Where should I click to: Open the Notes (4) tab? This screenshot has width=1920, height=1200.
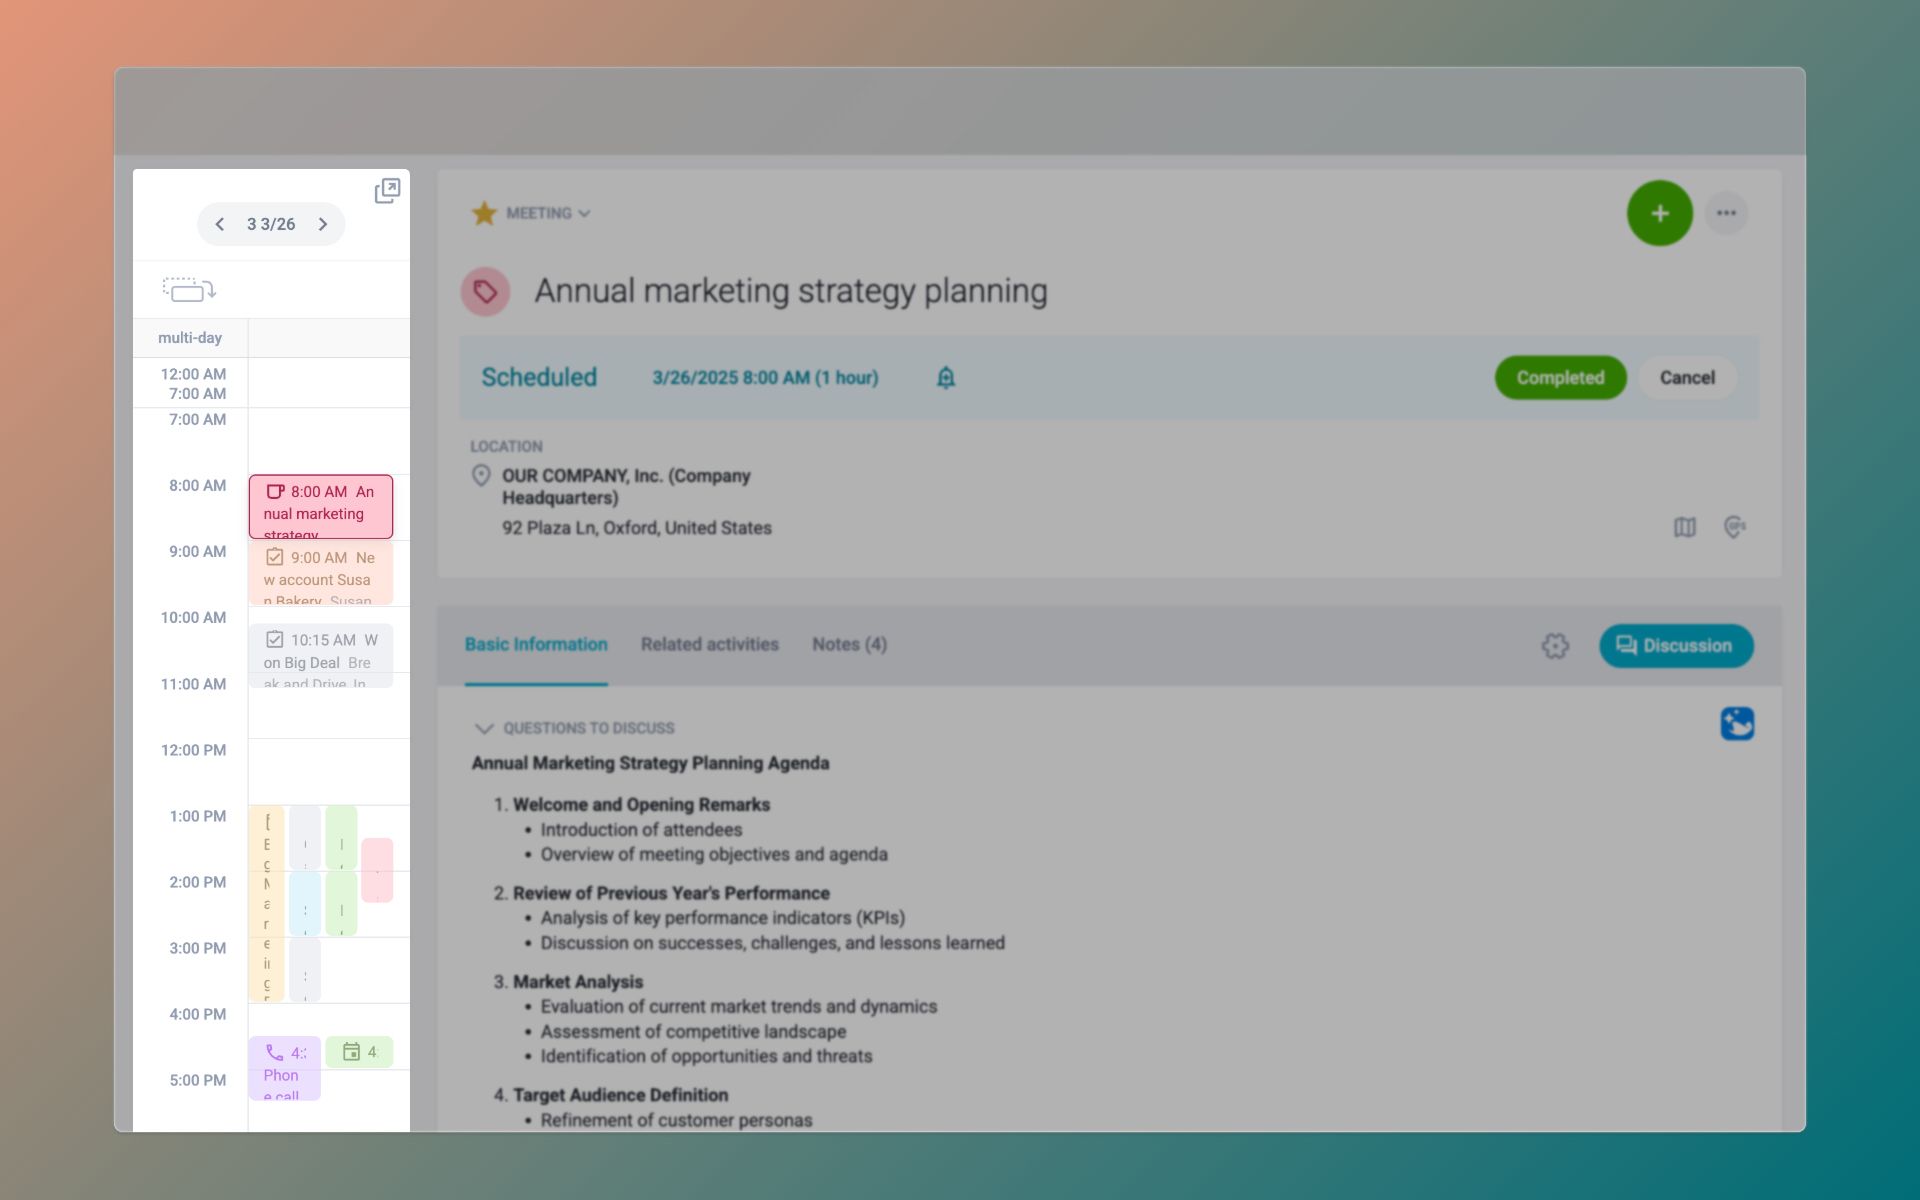[849, 645]
